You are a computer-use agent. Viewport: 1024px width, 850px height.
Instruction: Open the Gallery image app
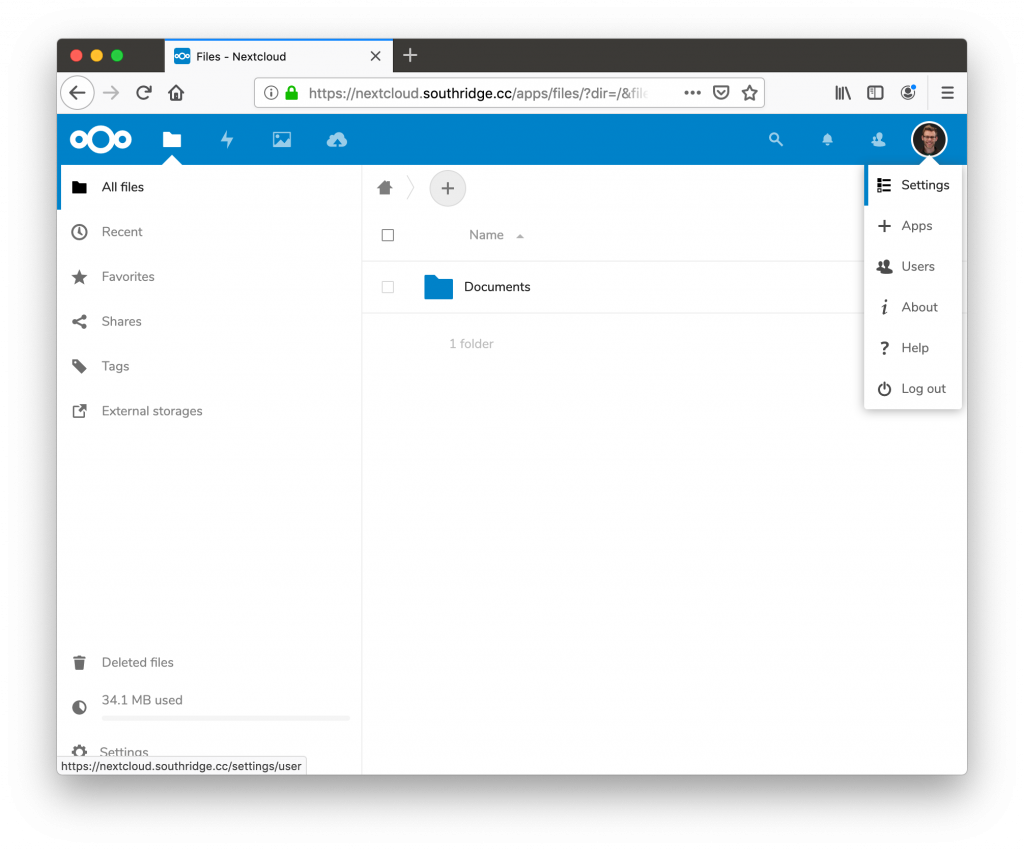pyautogui.click(x=282, y=140)
